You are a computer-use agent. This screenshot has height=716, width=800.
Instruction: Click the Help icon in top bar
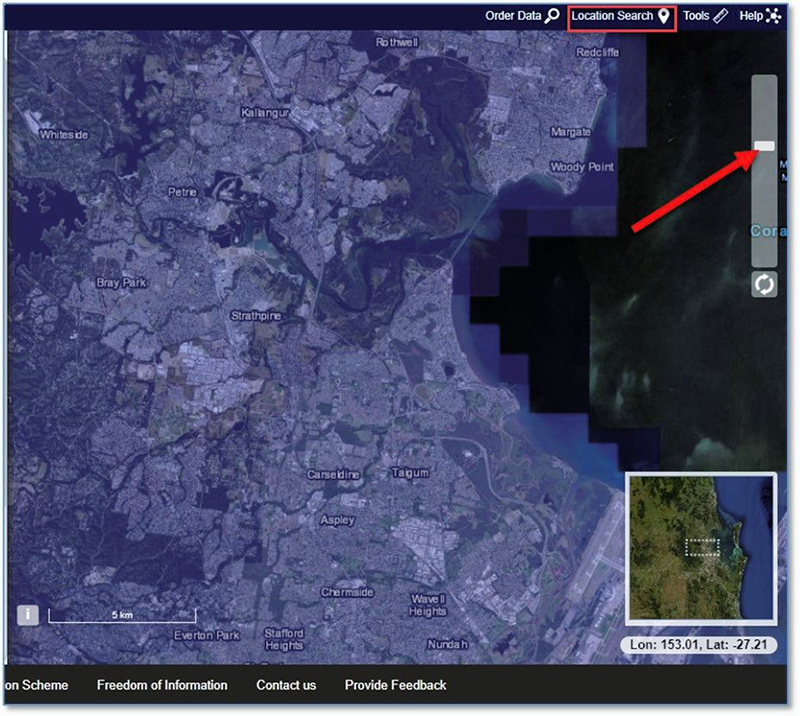[774, 16]
